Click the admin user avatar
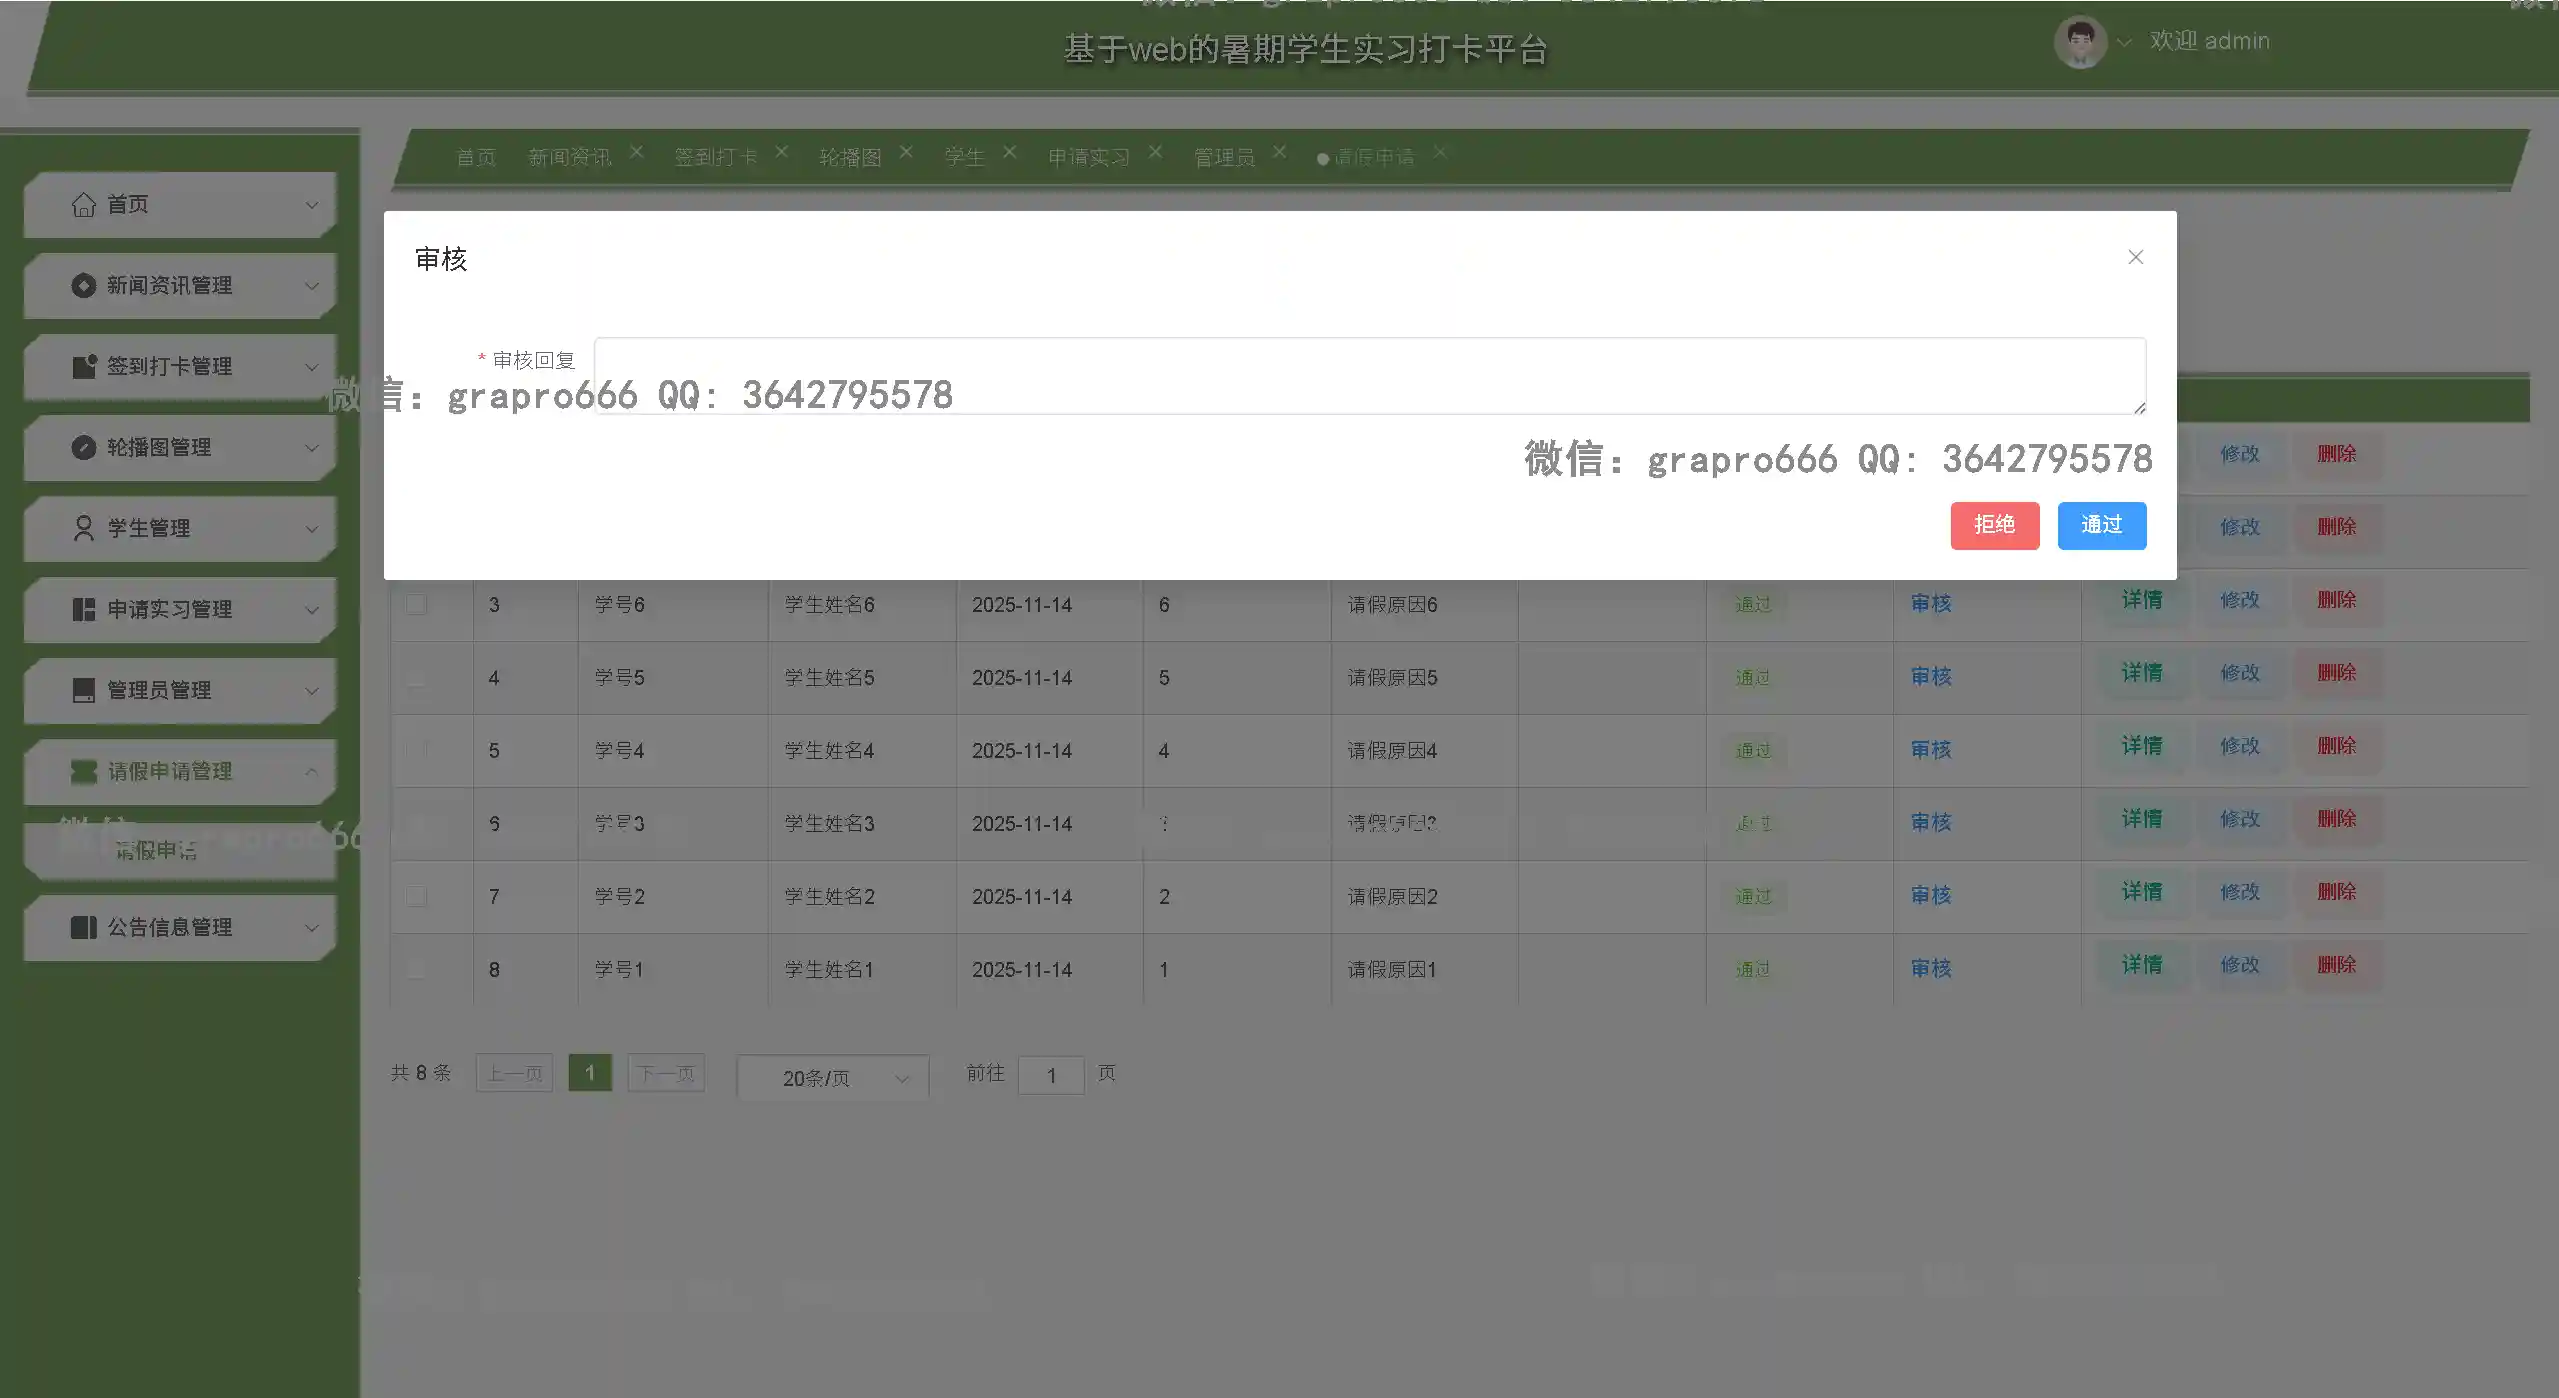 (x=2080, y=42)
